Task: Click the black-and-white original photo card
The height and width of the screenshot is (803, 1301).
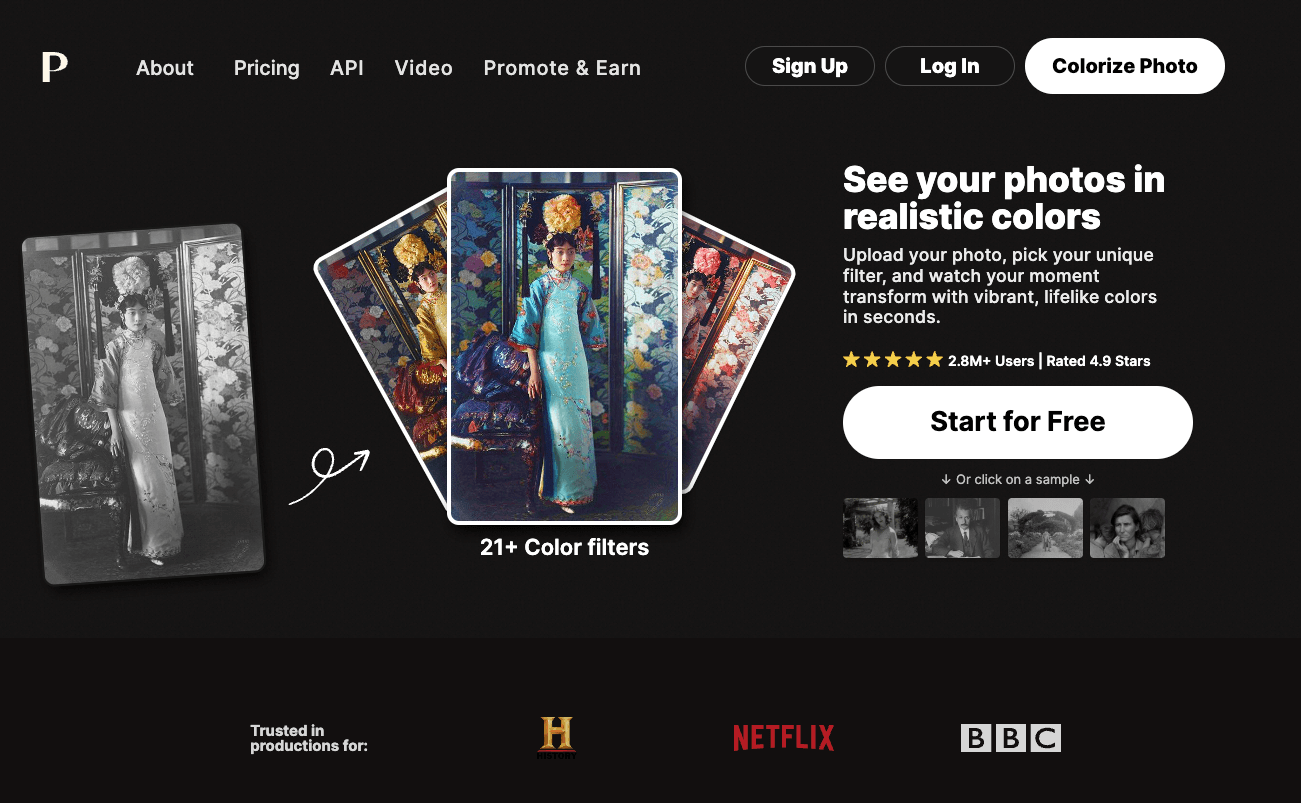Action: tap(143, 404)
